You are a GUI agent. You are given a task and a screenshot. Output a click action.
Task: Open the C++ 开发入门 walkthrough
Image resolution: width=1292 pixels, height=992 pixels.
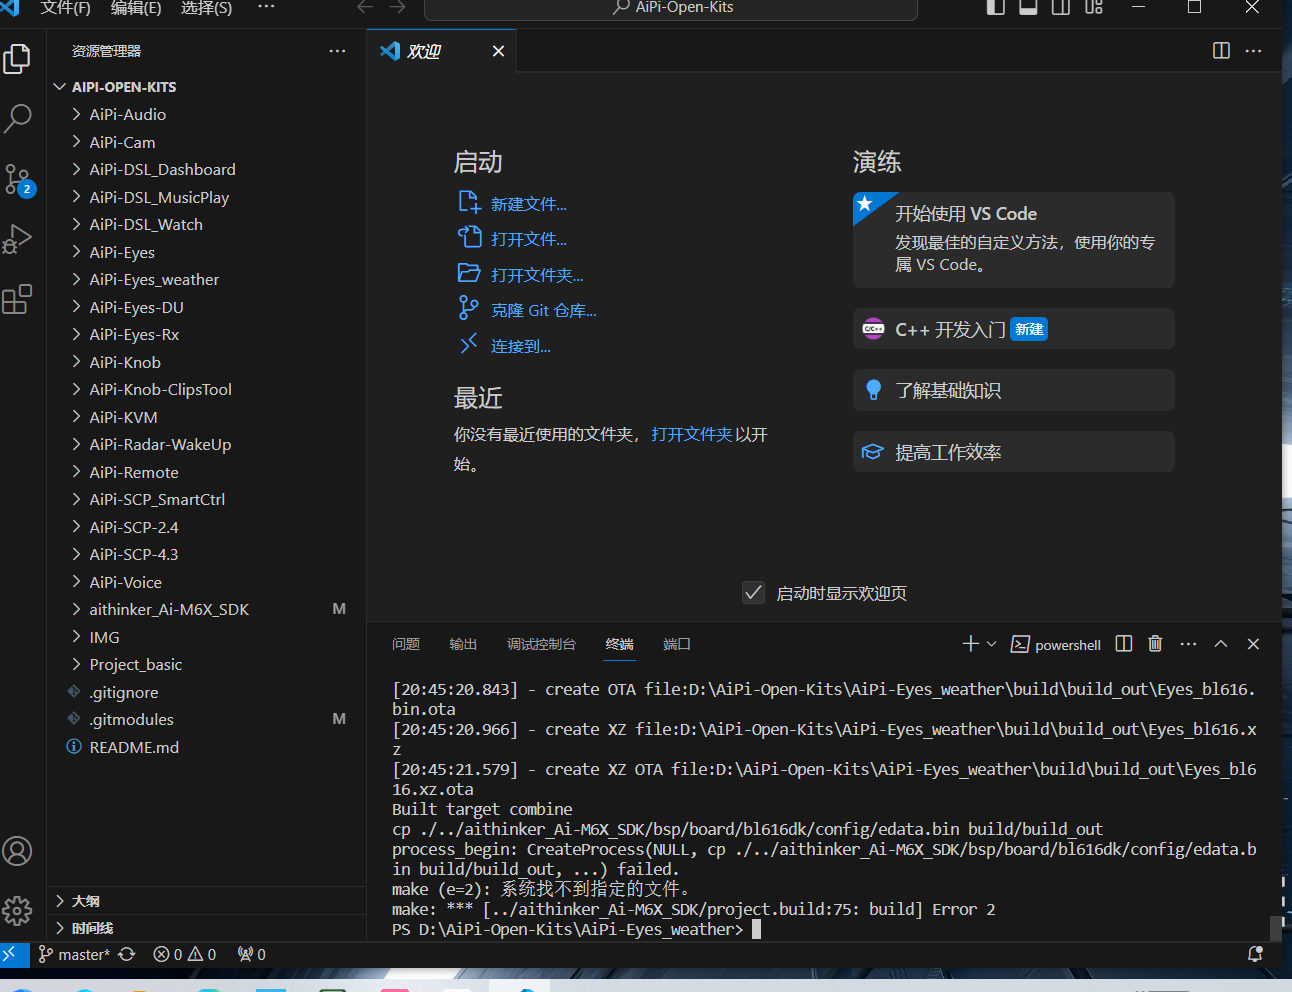pyautogui.click(x=1013, y=329)
